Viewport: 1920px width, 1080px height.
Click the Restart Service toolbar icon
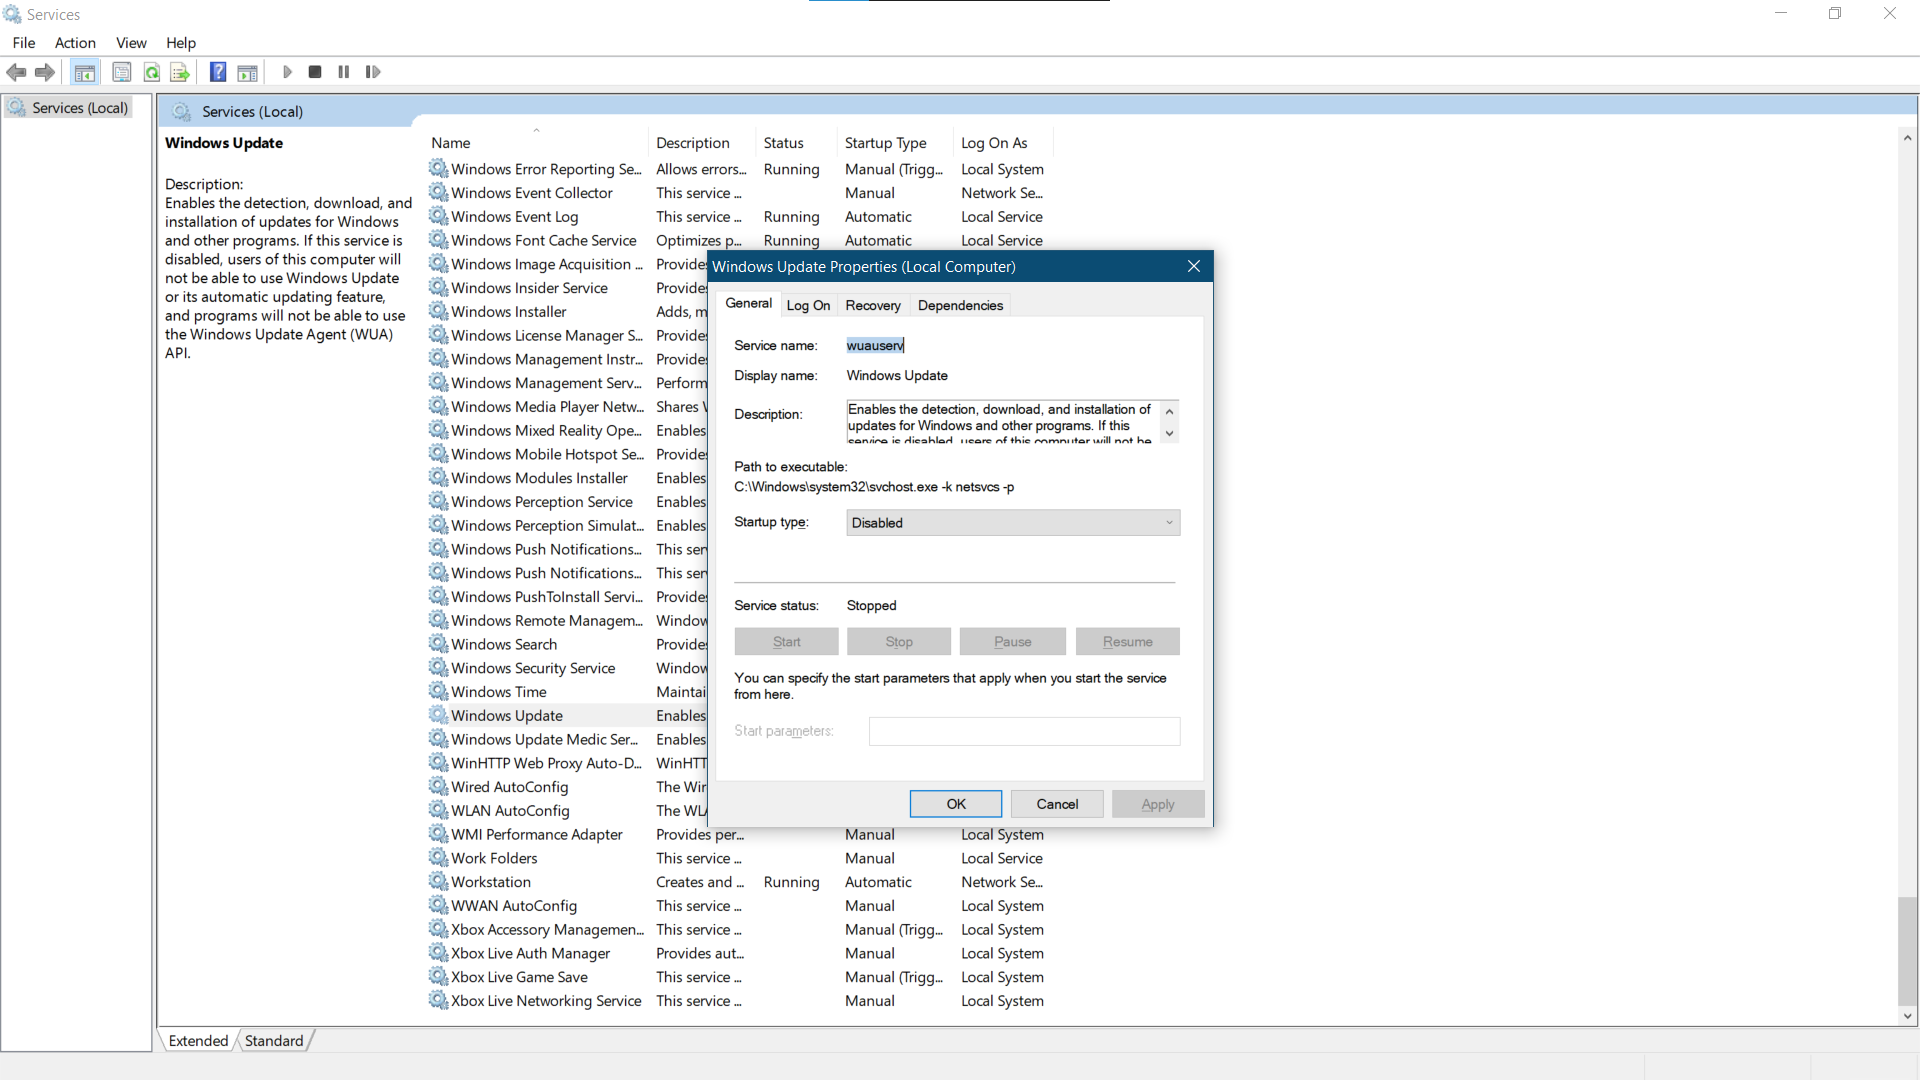click(373, 72)
